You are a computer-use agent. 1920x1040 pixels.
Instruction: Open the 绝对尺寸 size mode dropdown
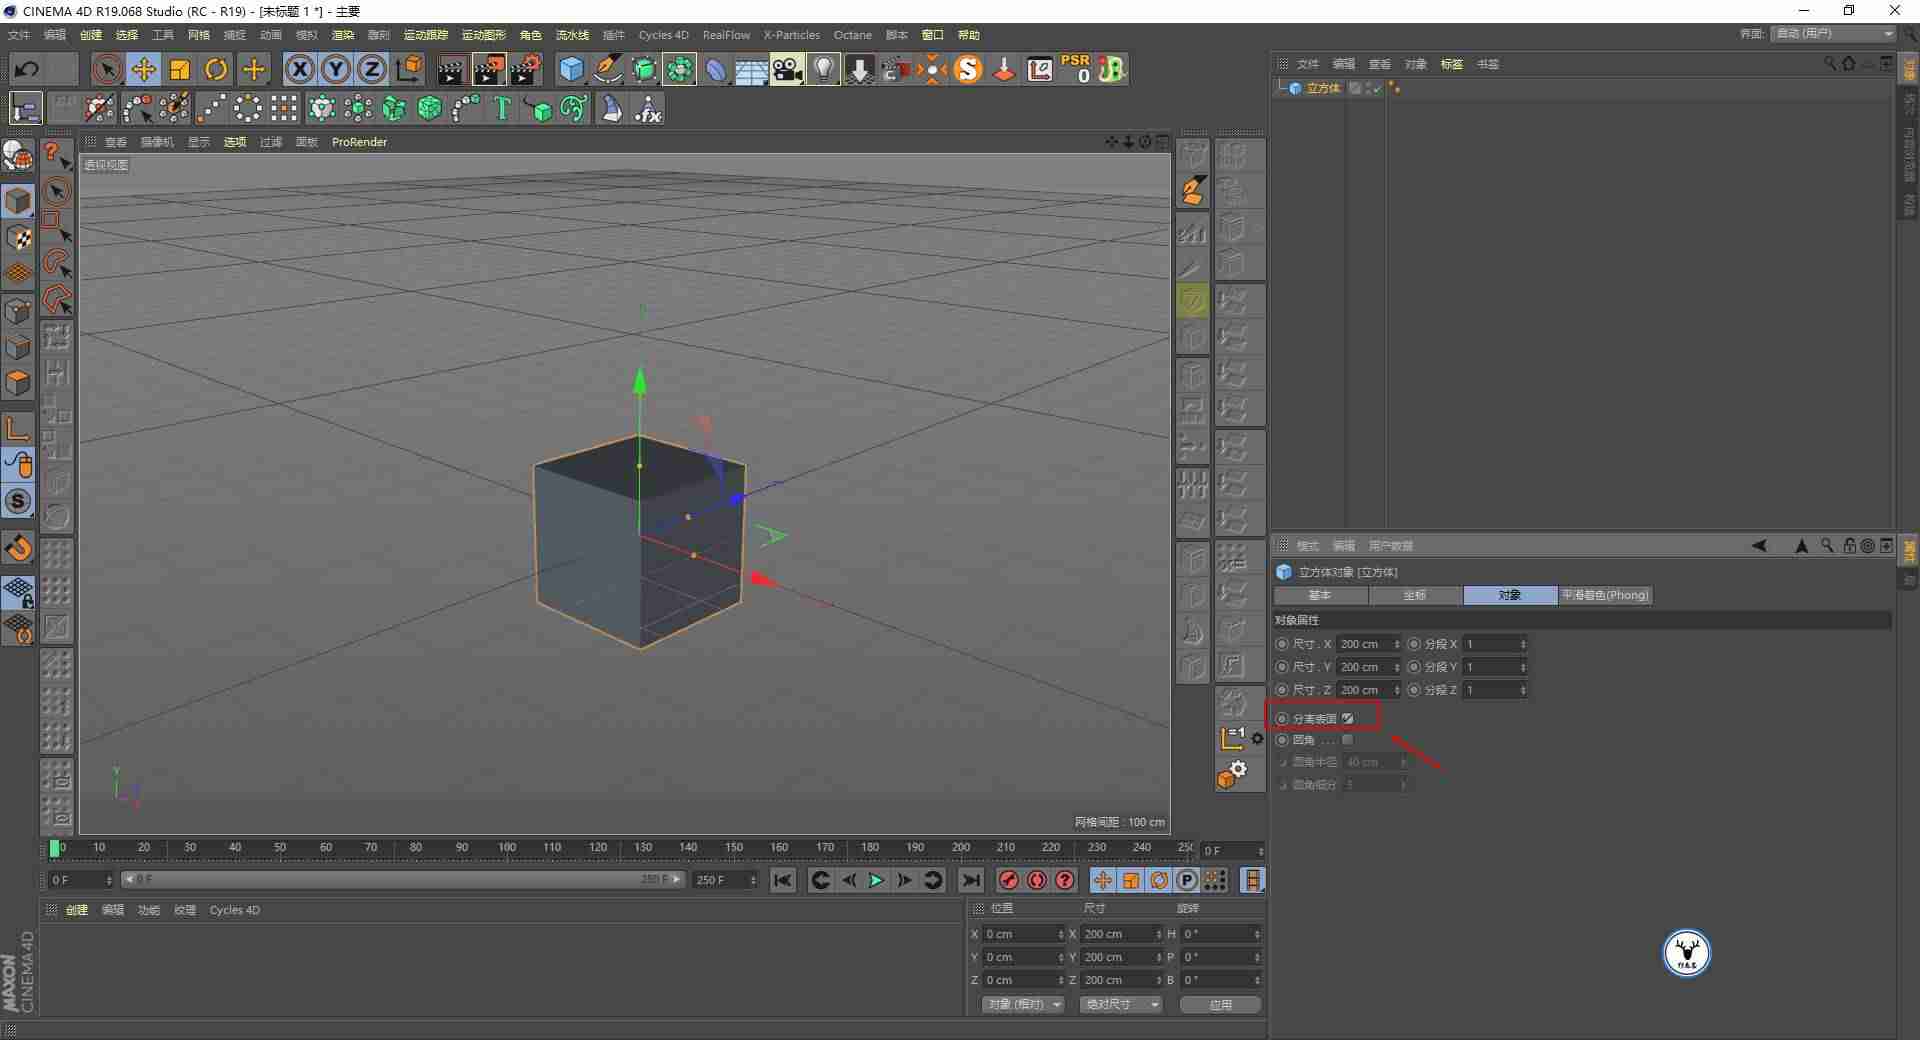(1120, 1004)
